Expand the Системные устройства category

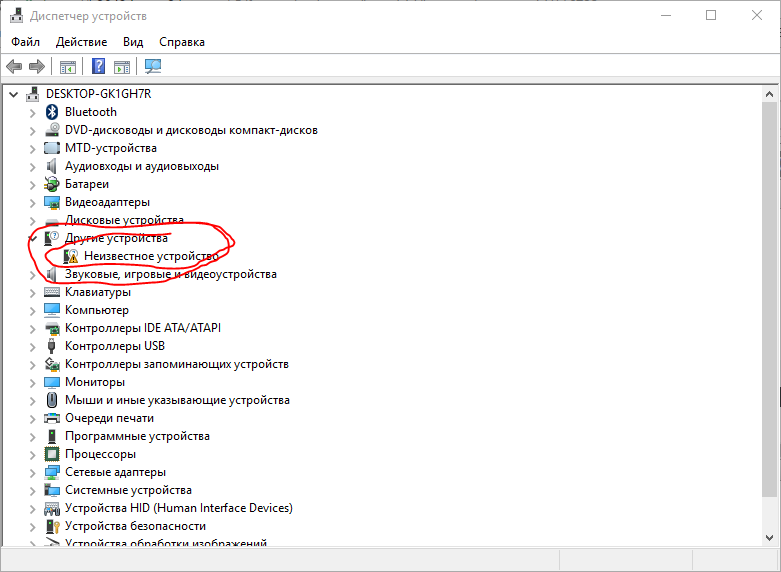[x=32, y=491]
